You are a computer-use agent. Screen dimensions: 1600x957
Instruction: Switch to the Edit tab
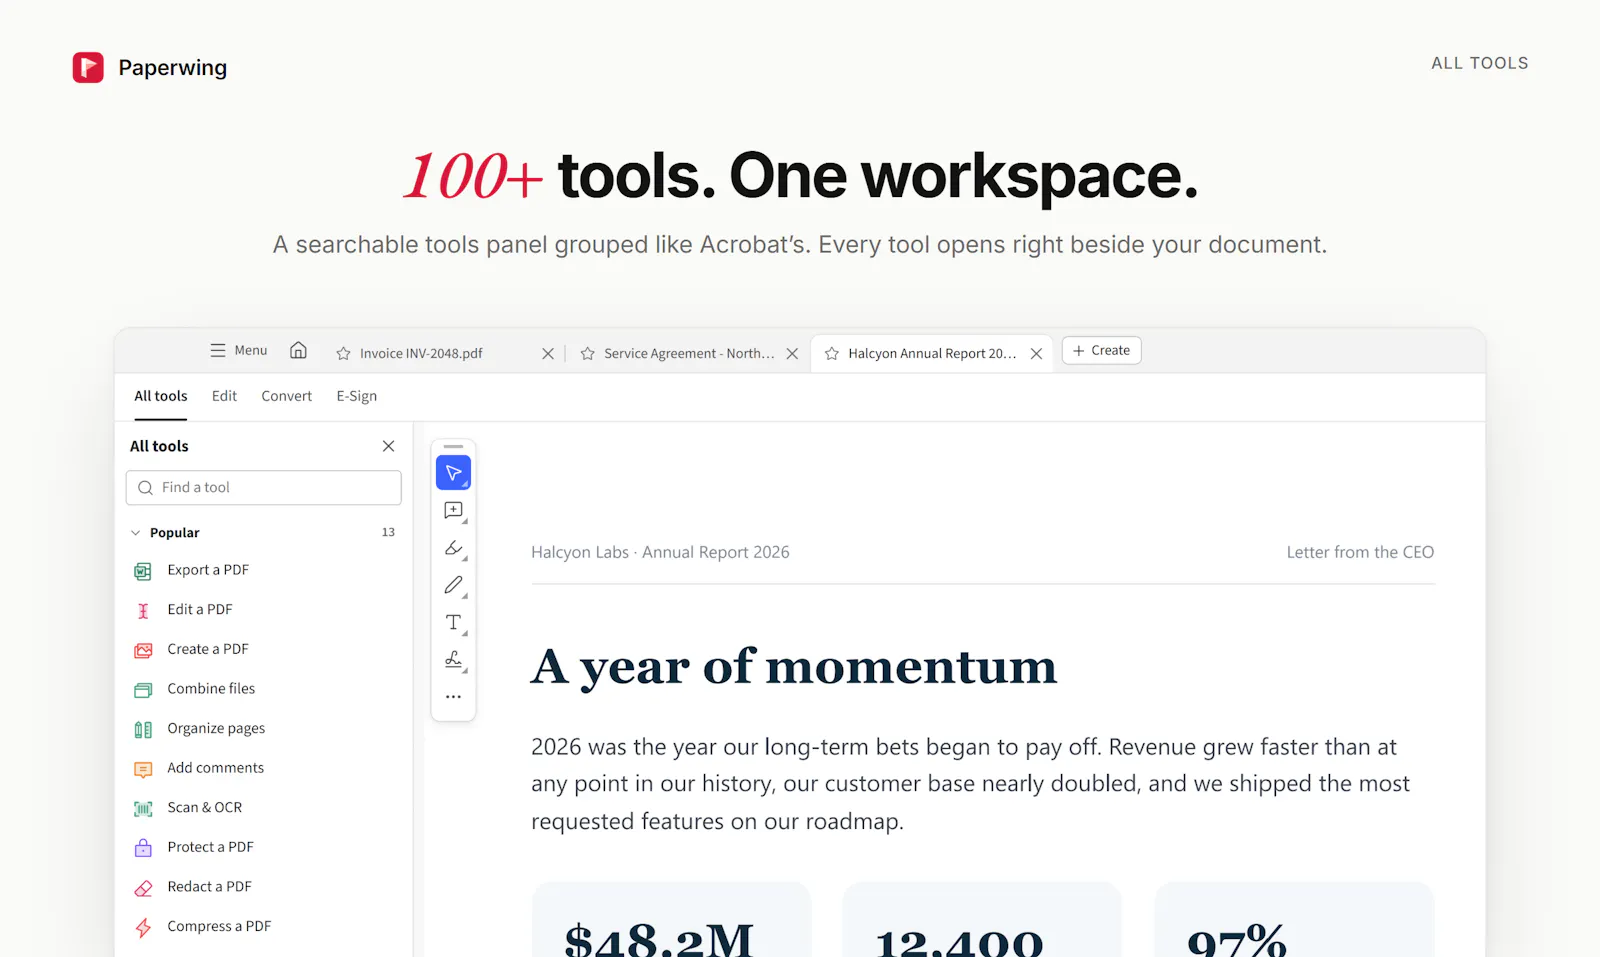[x=224, y=396]
